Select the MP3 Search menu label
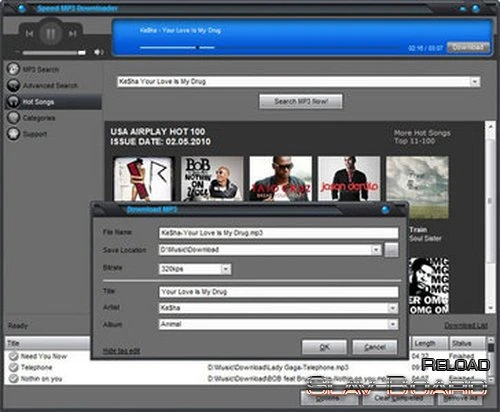Viewport: 500px width, 412px height. point(41,70)
